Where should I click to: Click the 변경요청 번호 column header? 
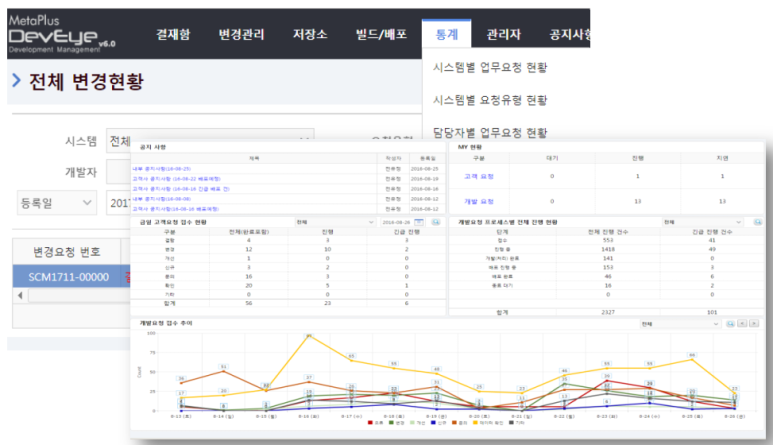click(67, 252)
